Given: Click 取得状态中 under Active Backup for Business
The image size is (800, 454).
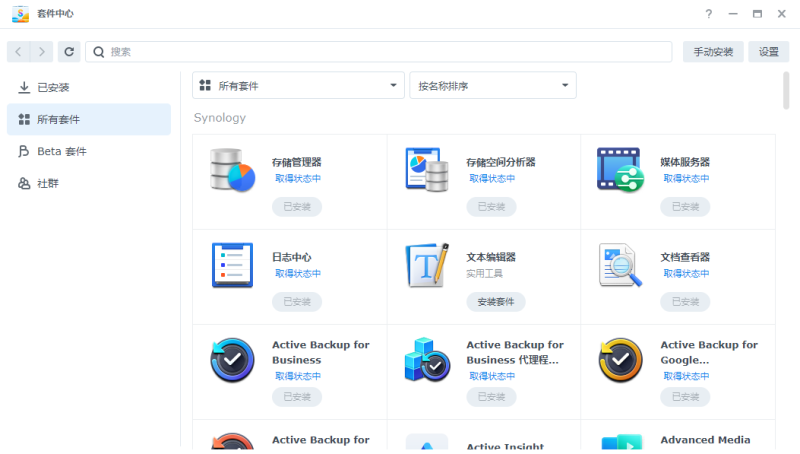Looking at the screenshot, I should pos(298,376).
